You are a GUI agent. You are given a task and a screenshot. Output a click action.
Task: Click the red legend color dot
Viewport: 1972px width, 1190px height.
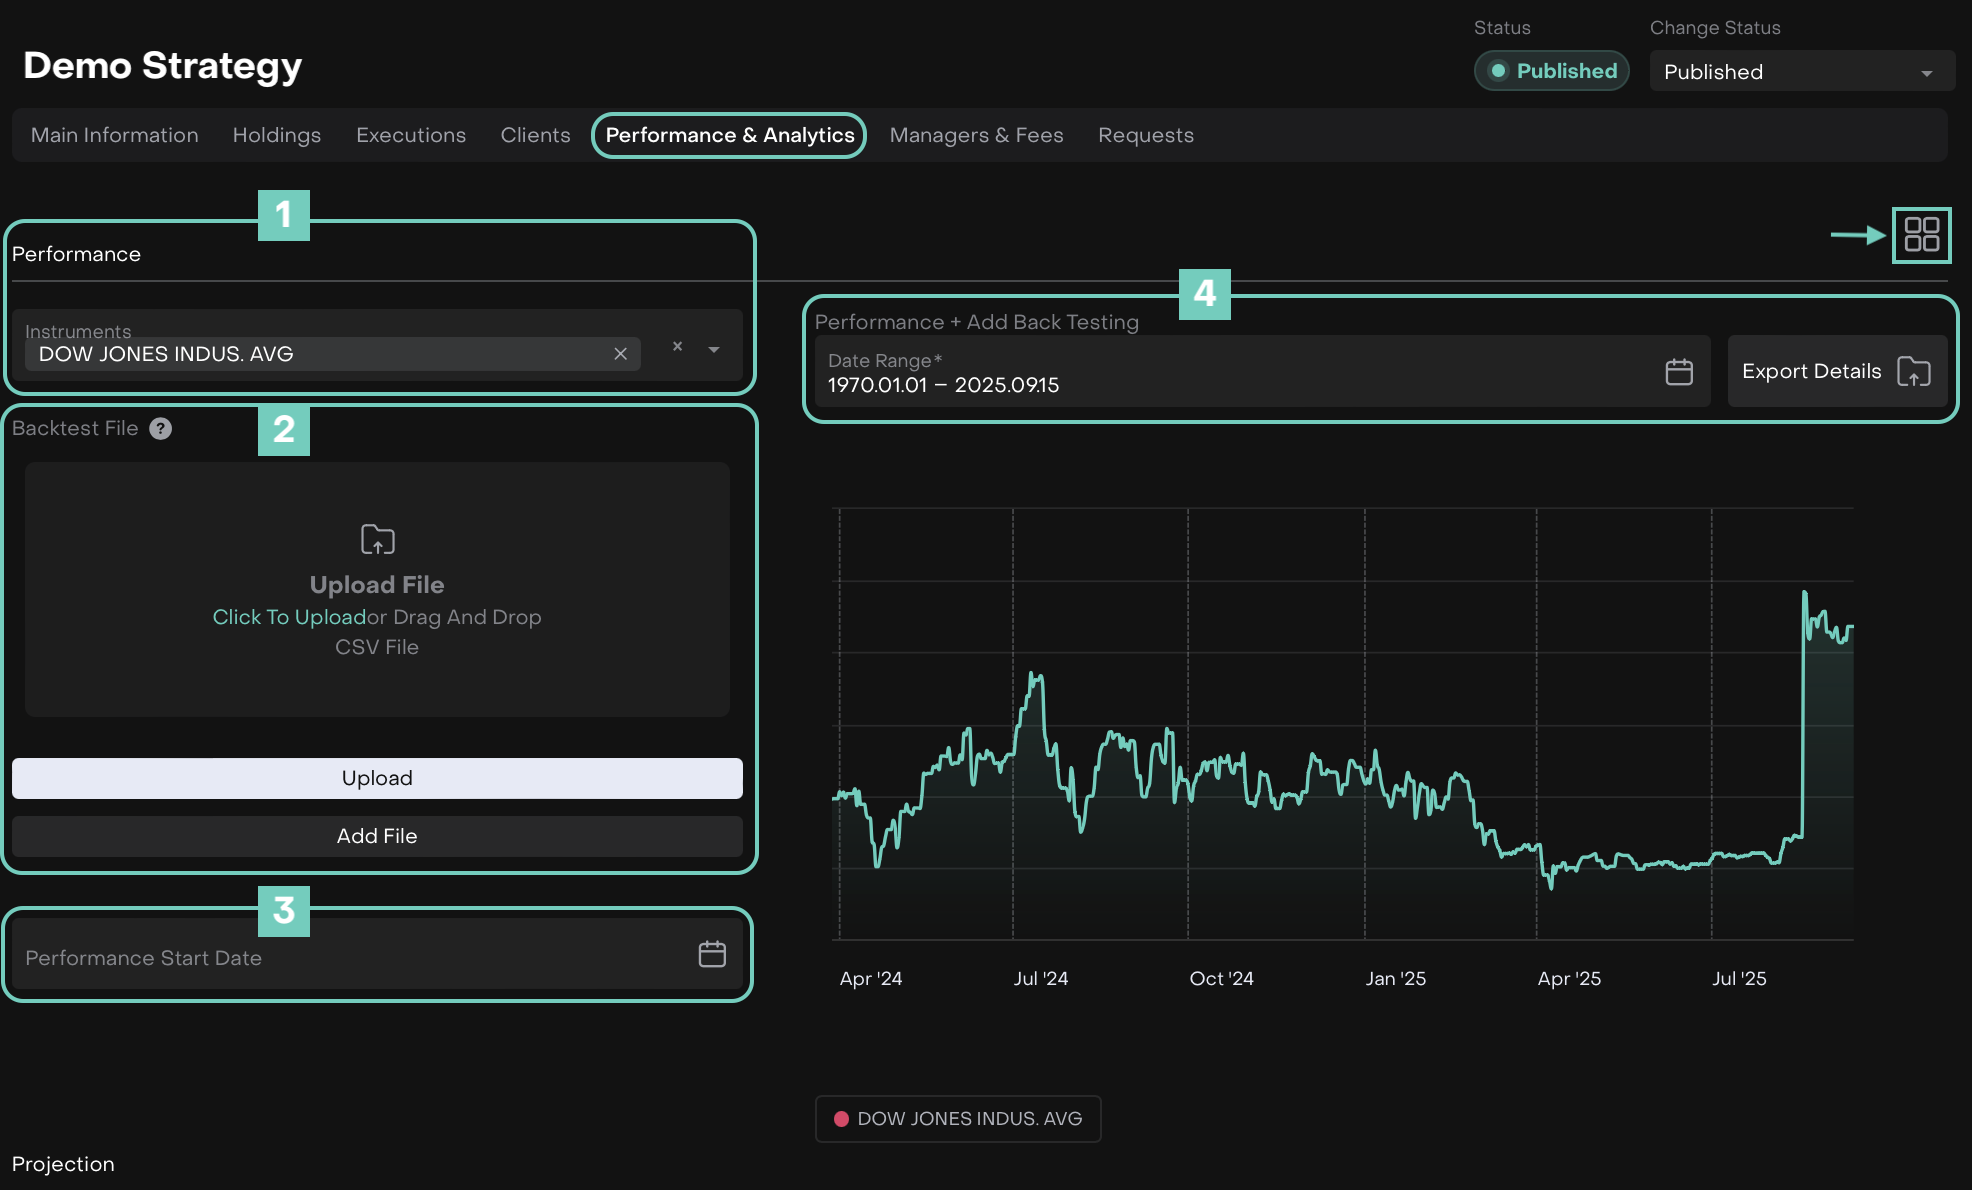842,1119
